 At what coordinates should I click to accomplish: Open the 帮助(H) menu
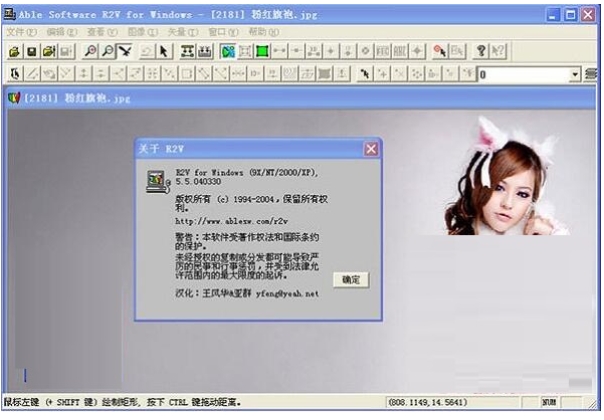pyautogui.click(x=264, y=32)
